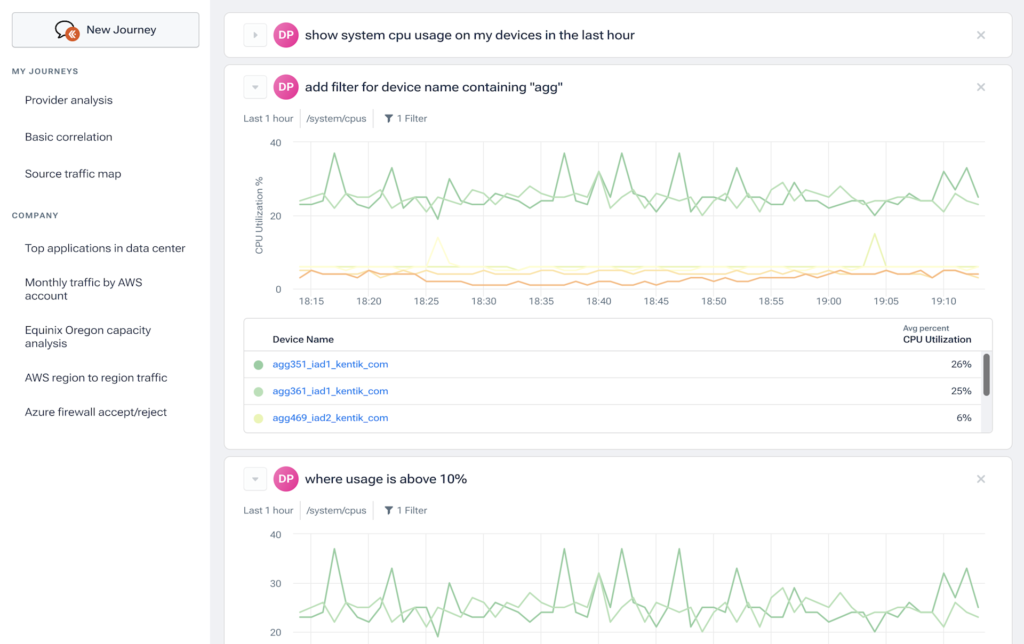The height and width of the screenshot is (644, 1024).
Task: Click the New Journey chat bubble icon
Action: pyautogui.click(x=67, y=30)
